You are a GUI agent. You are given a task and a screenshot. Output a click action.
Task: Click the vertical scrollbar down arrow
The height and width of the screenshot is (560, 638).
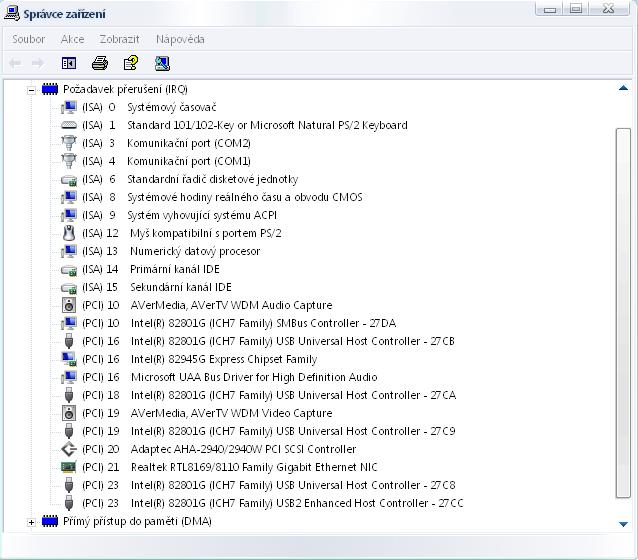(x=624, y=521)
